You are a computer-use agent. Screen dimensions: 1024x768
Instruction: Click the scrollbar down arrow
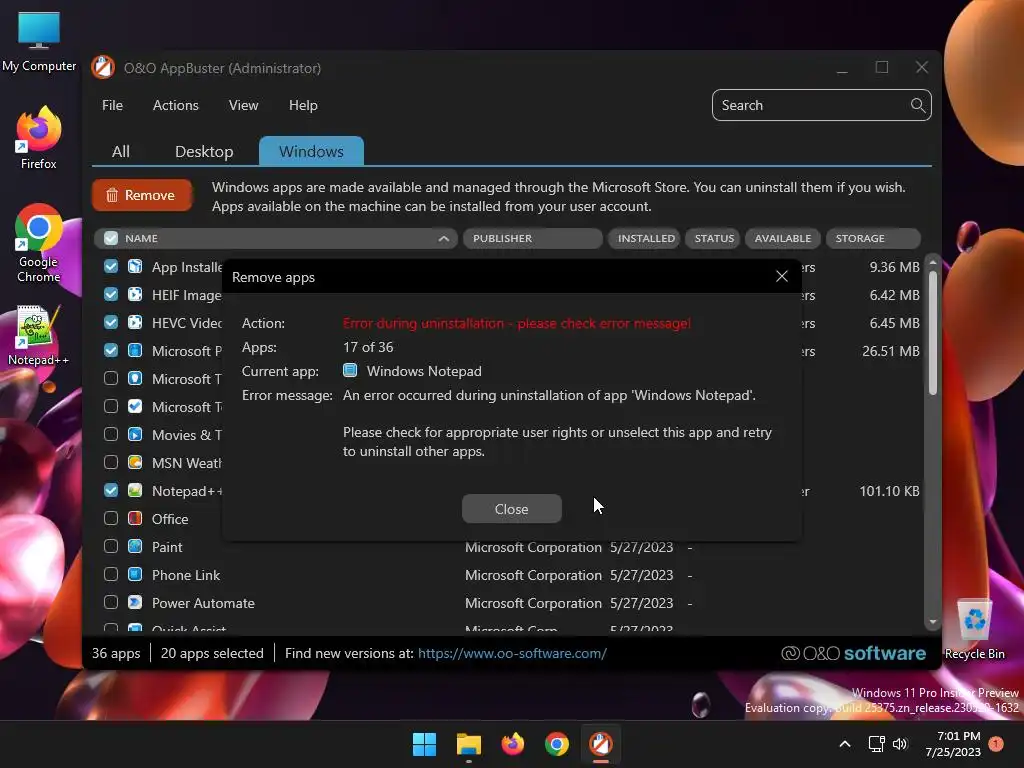click(933, 622)
